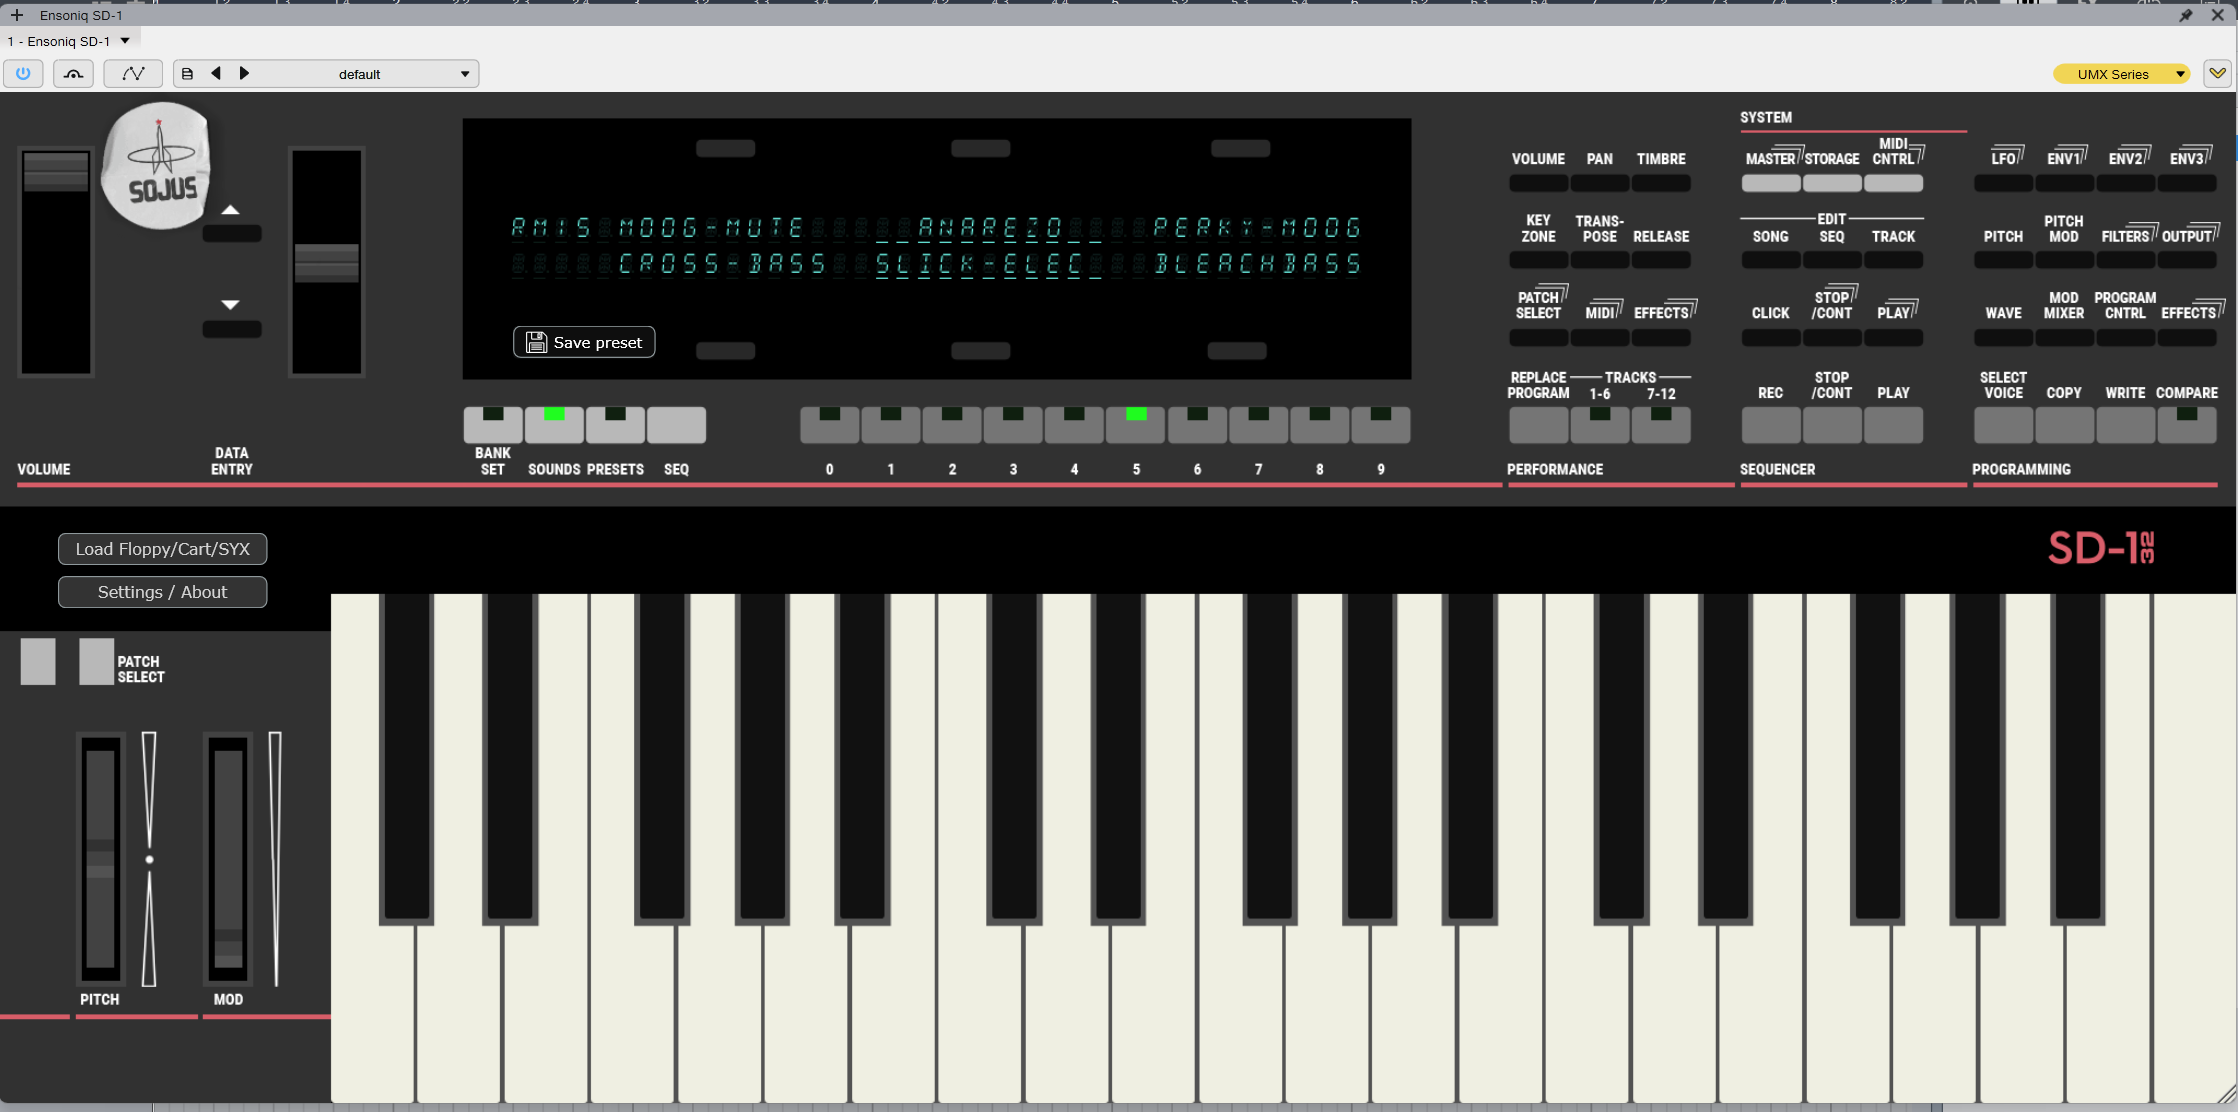
Task: Click the Mod wheel
Action: (x=229, y=860)
